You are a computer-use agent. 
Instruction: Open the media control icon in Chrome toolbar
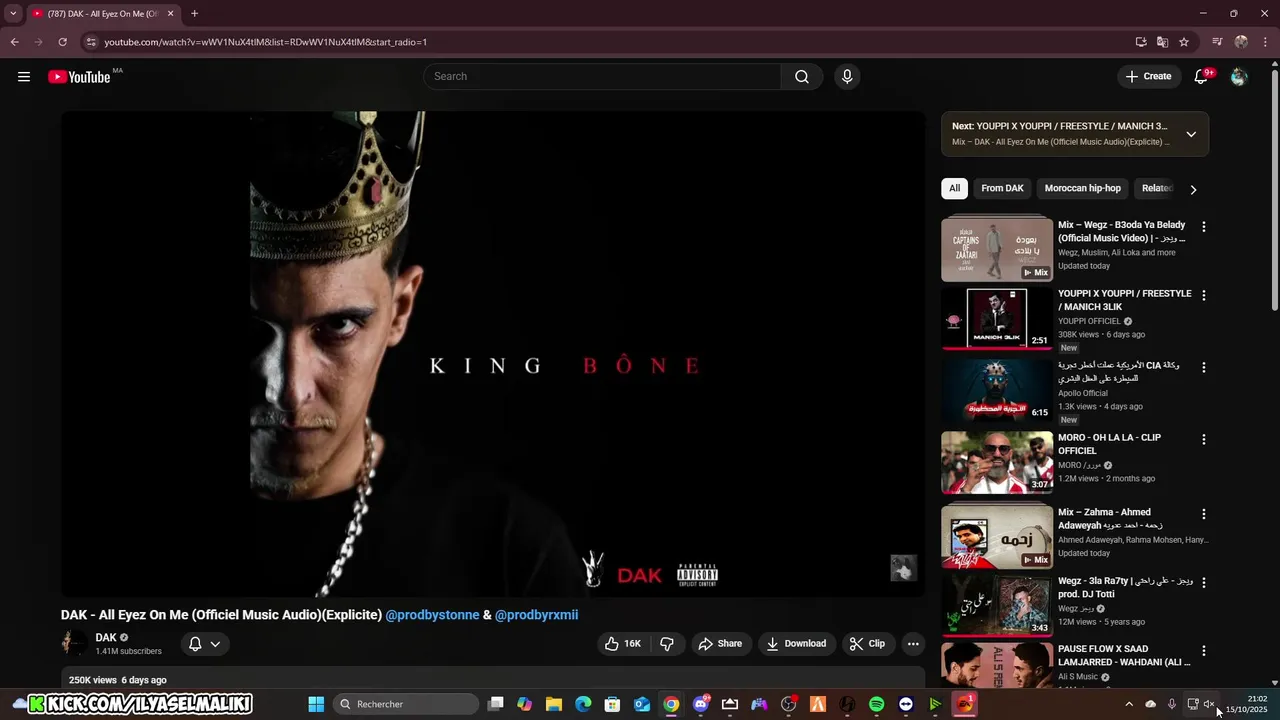[x=1217, y=42]
